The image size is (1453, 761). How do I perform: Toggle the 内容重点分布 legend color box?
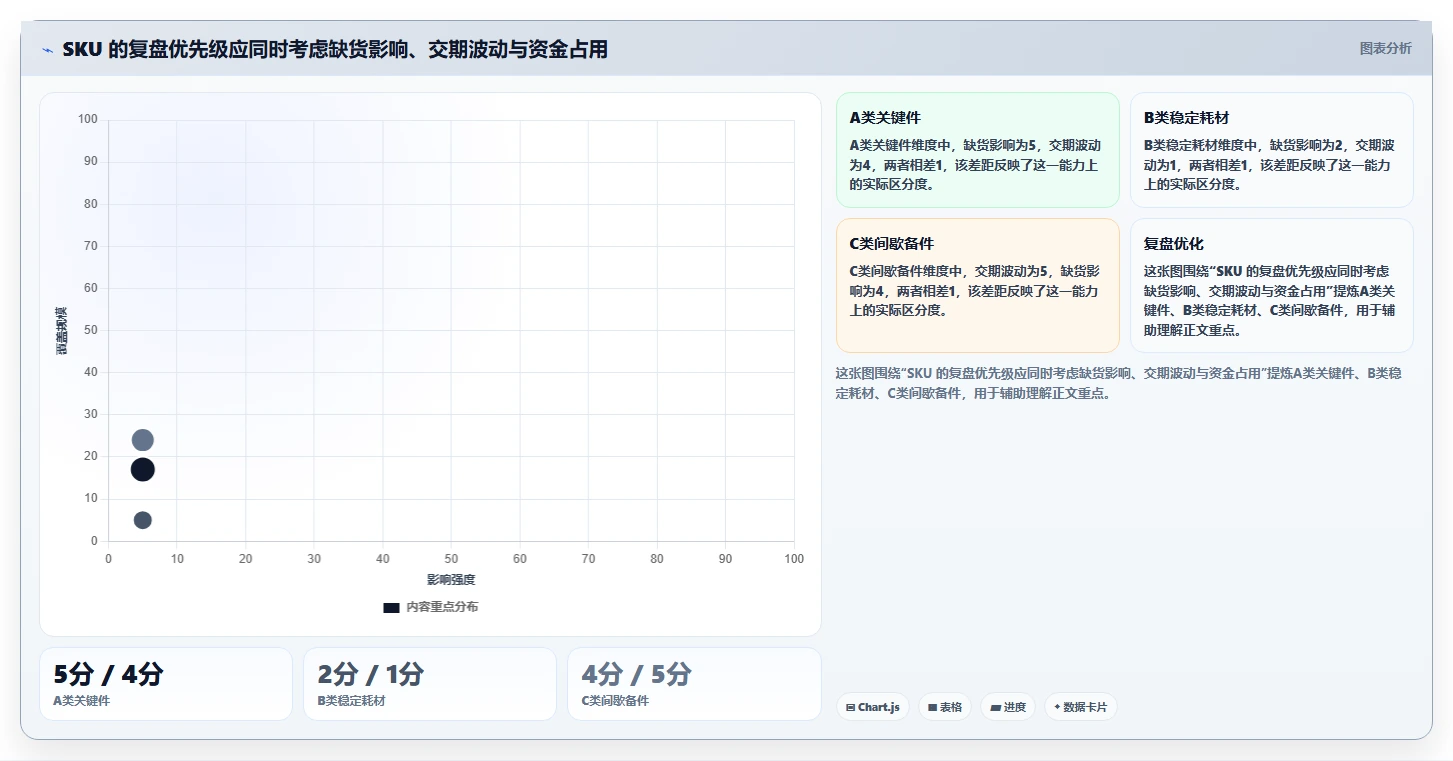(x=391, y=607)
